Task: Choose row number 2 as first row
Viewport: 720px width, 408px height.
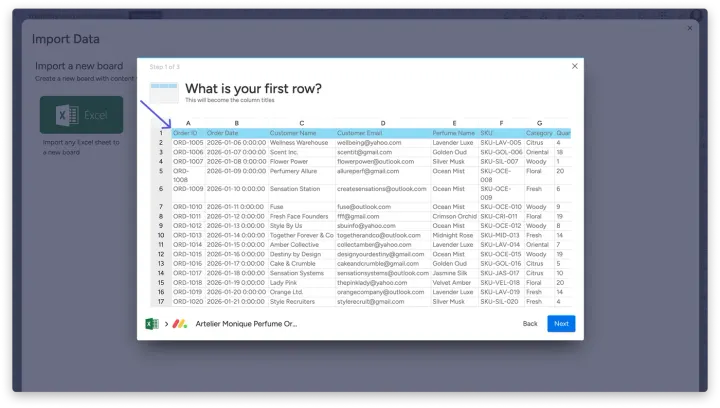Action: (161, 143)
